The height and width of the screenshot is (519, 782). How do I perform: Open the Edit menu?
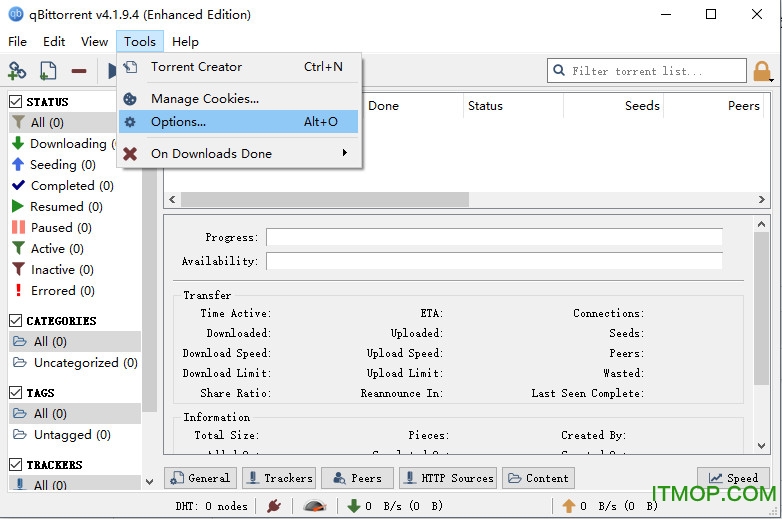click(x=54, y=41)
